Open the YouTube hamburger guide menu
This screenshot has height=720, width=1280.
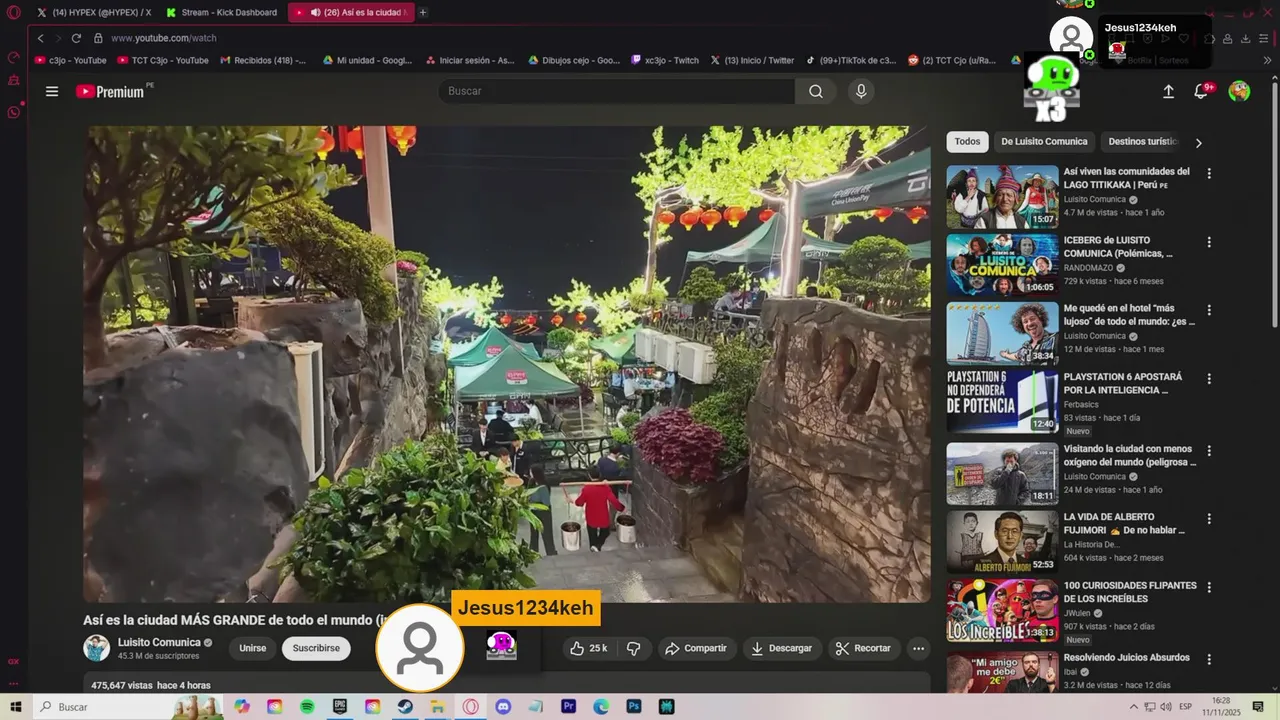click(52, 91)
